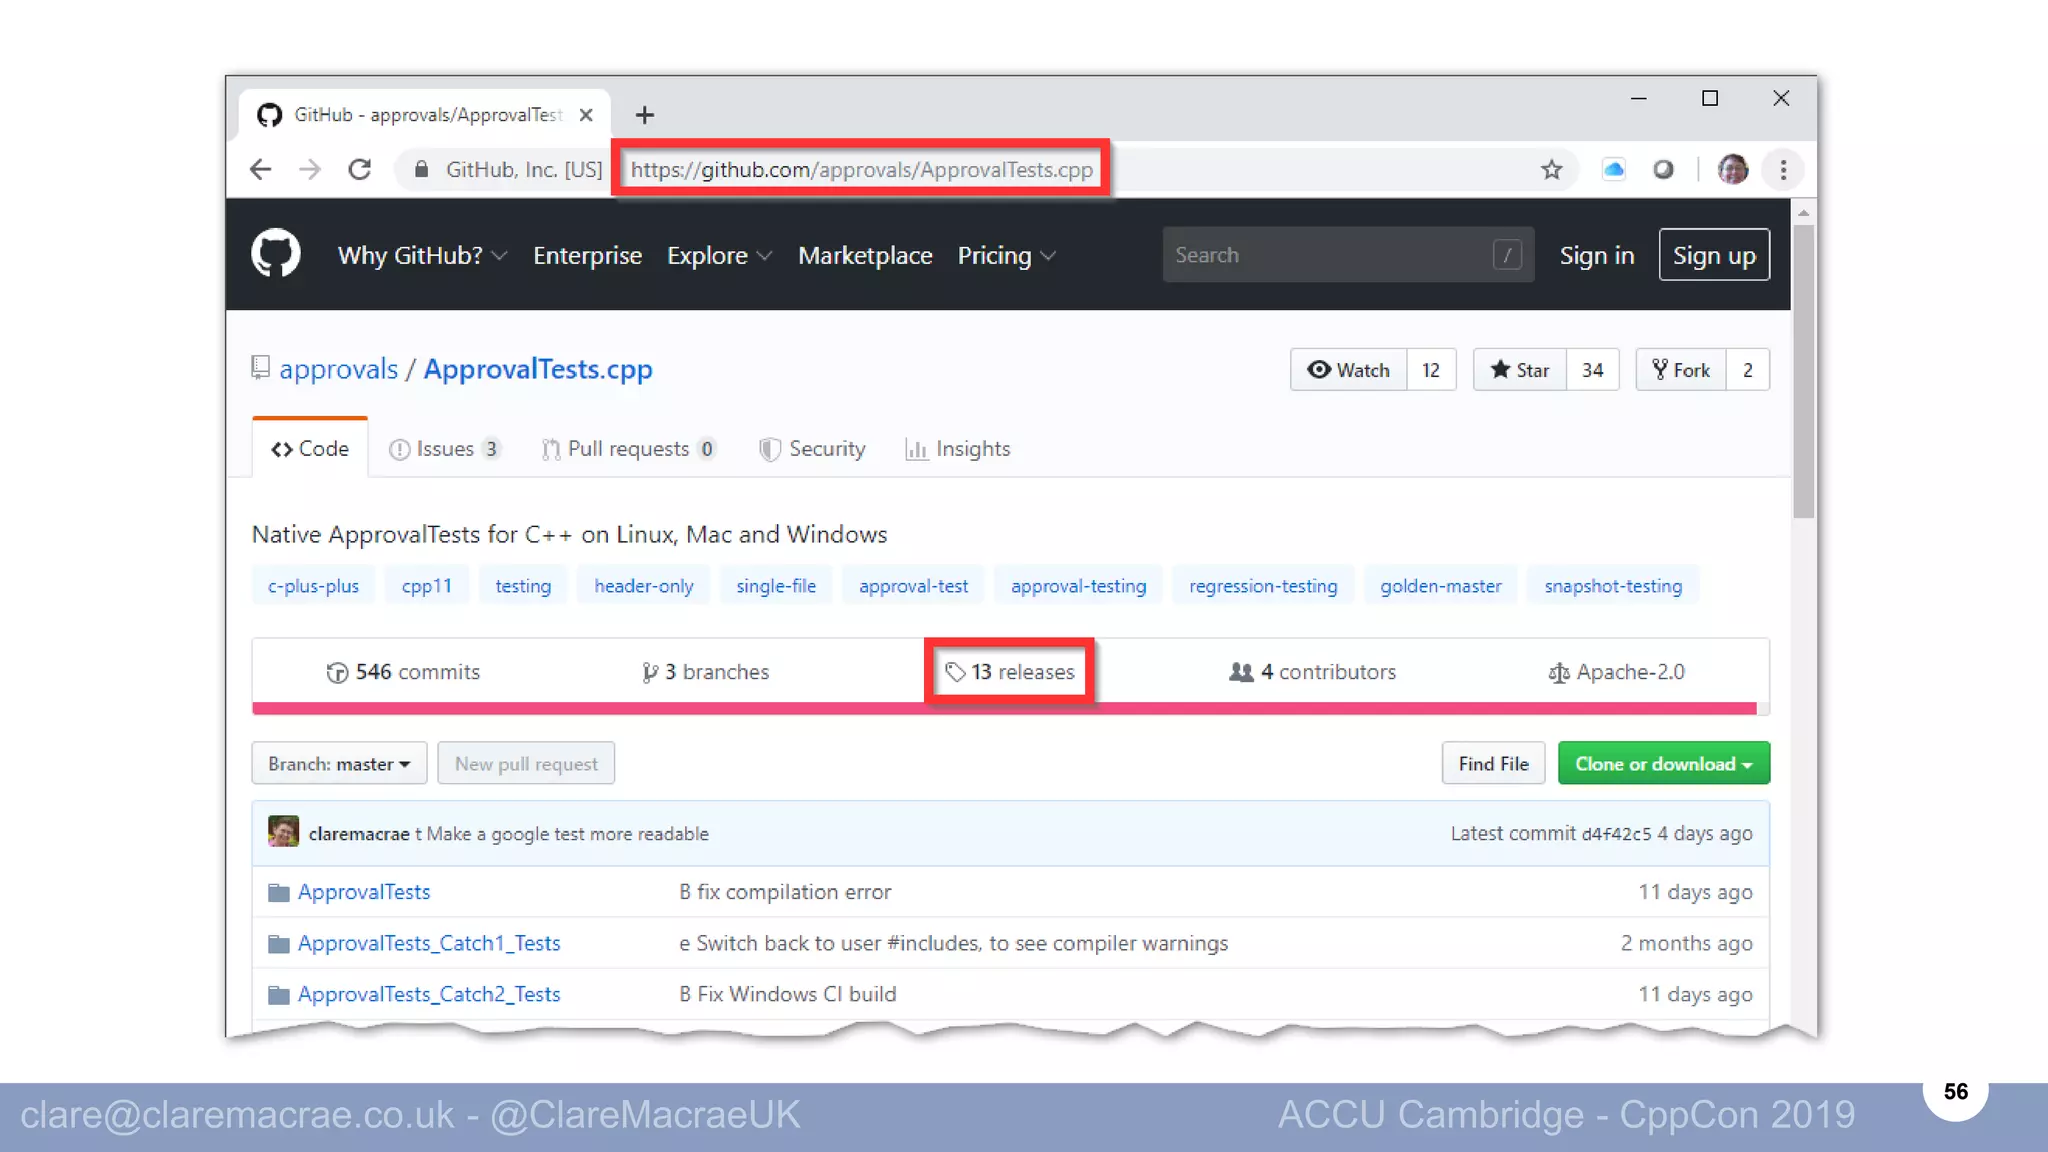The image size is (2048, 1152).
Task: Open new tab with plus icon
Action: click(645, 115)
